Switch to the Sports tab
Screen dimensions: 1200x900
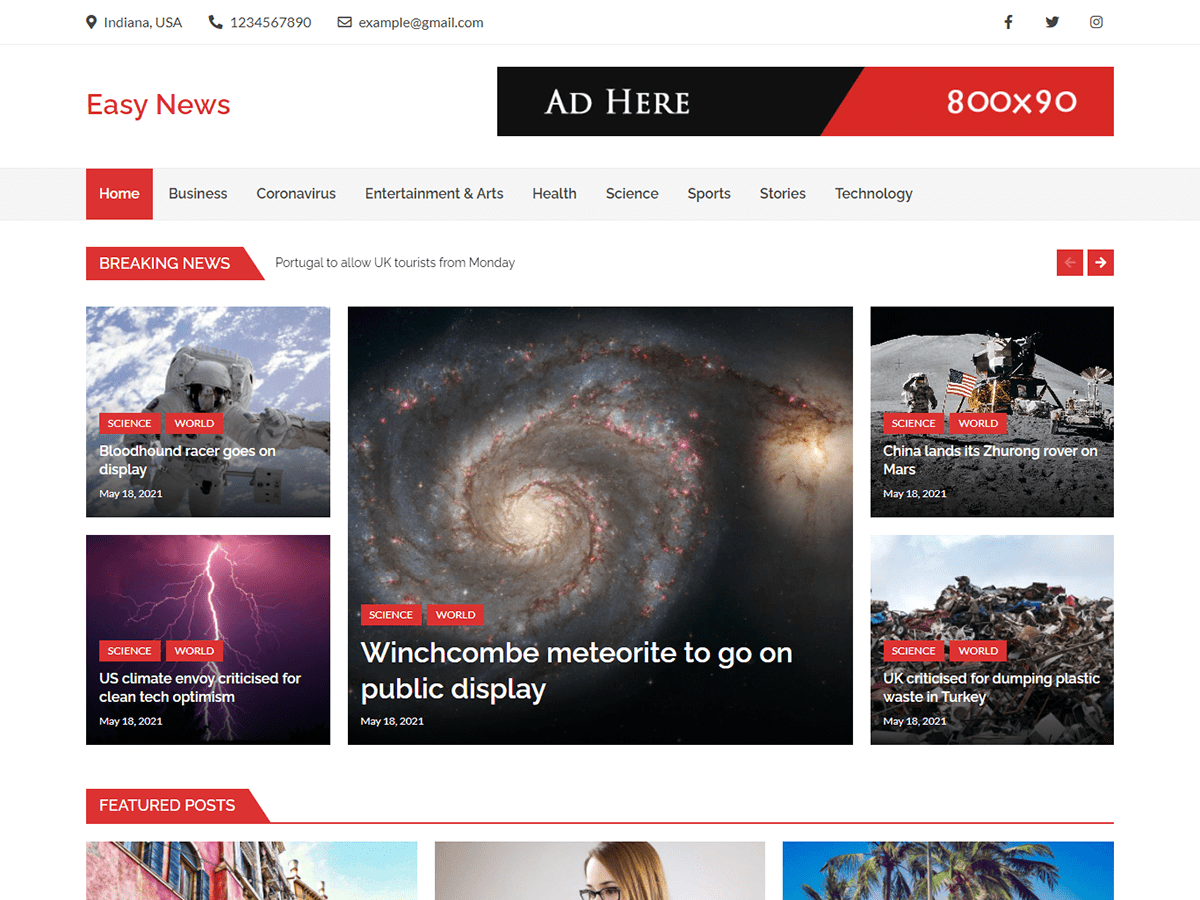(709, 193)
